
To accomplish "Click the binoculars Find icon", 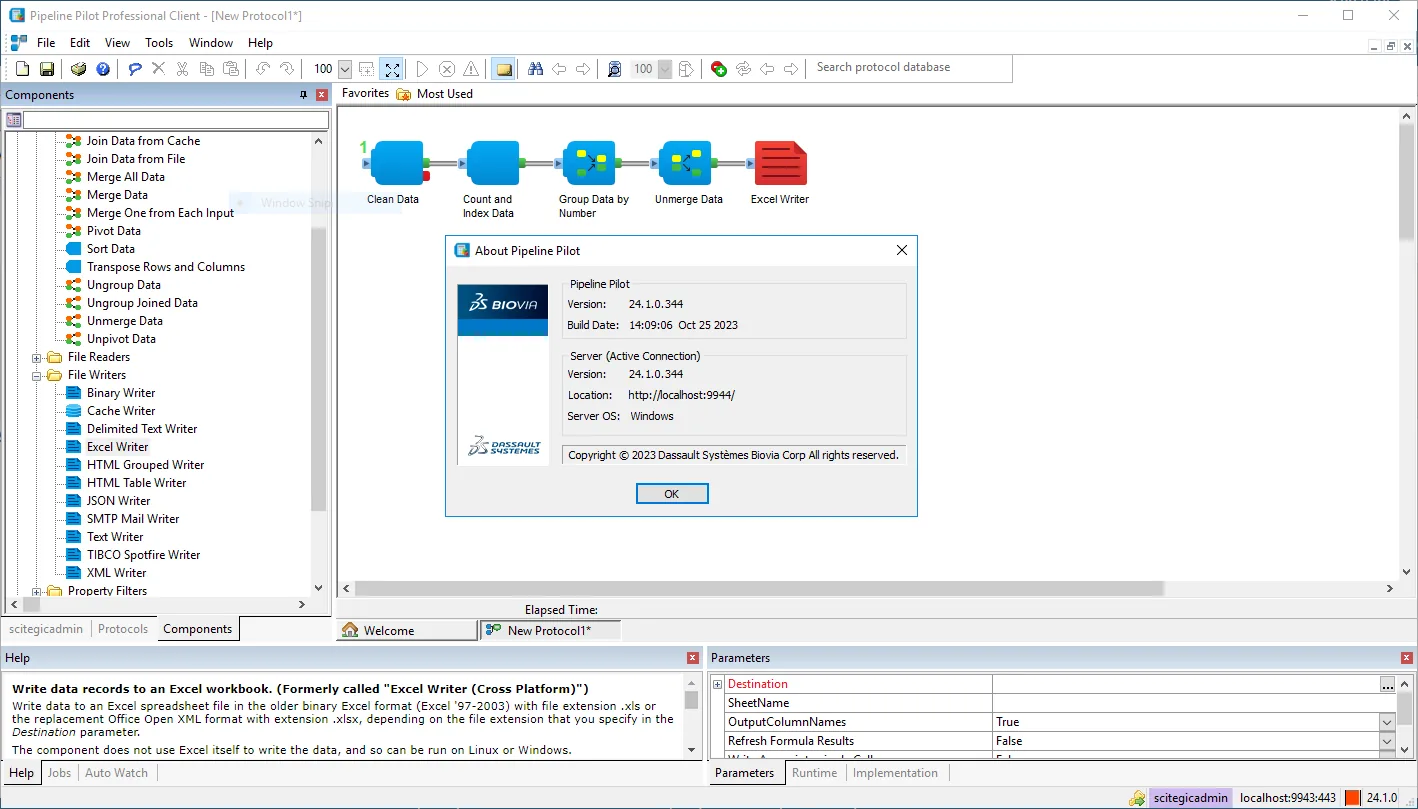I will (535, 69).
